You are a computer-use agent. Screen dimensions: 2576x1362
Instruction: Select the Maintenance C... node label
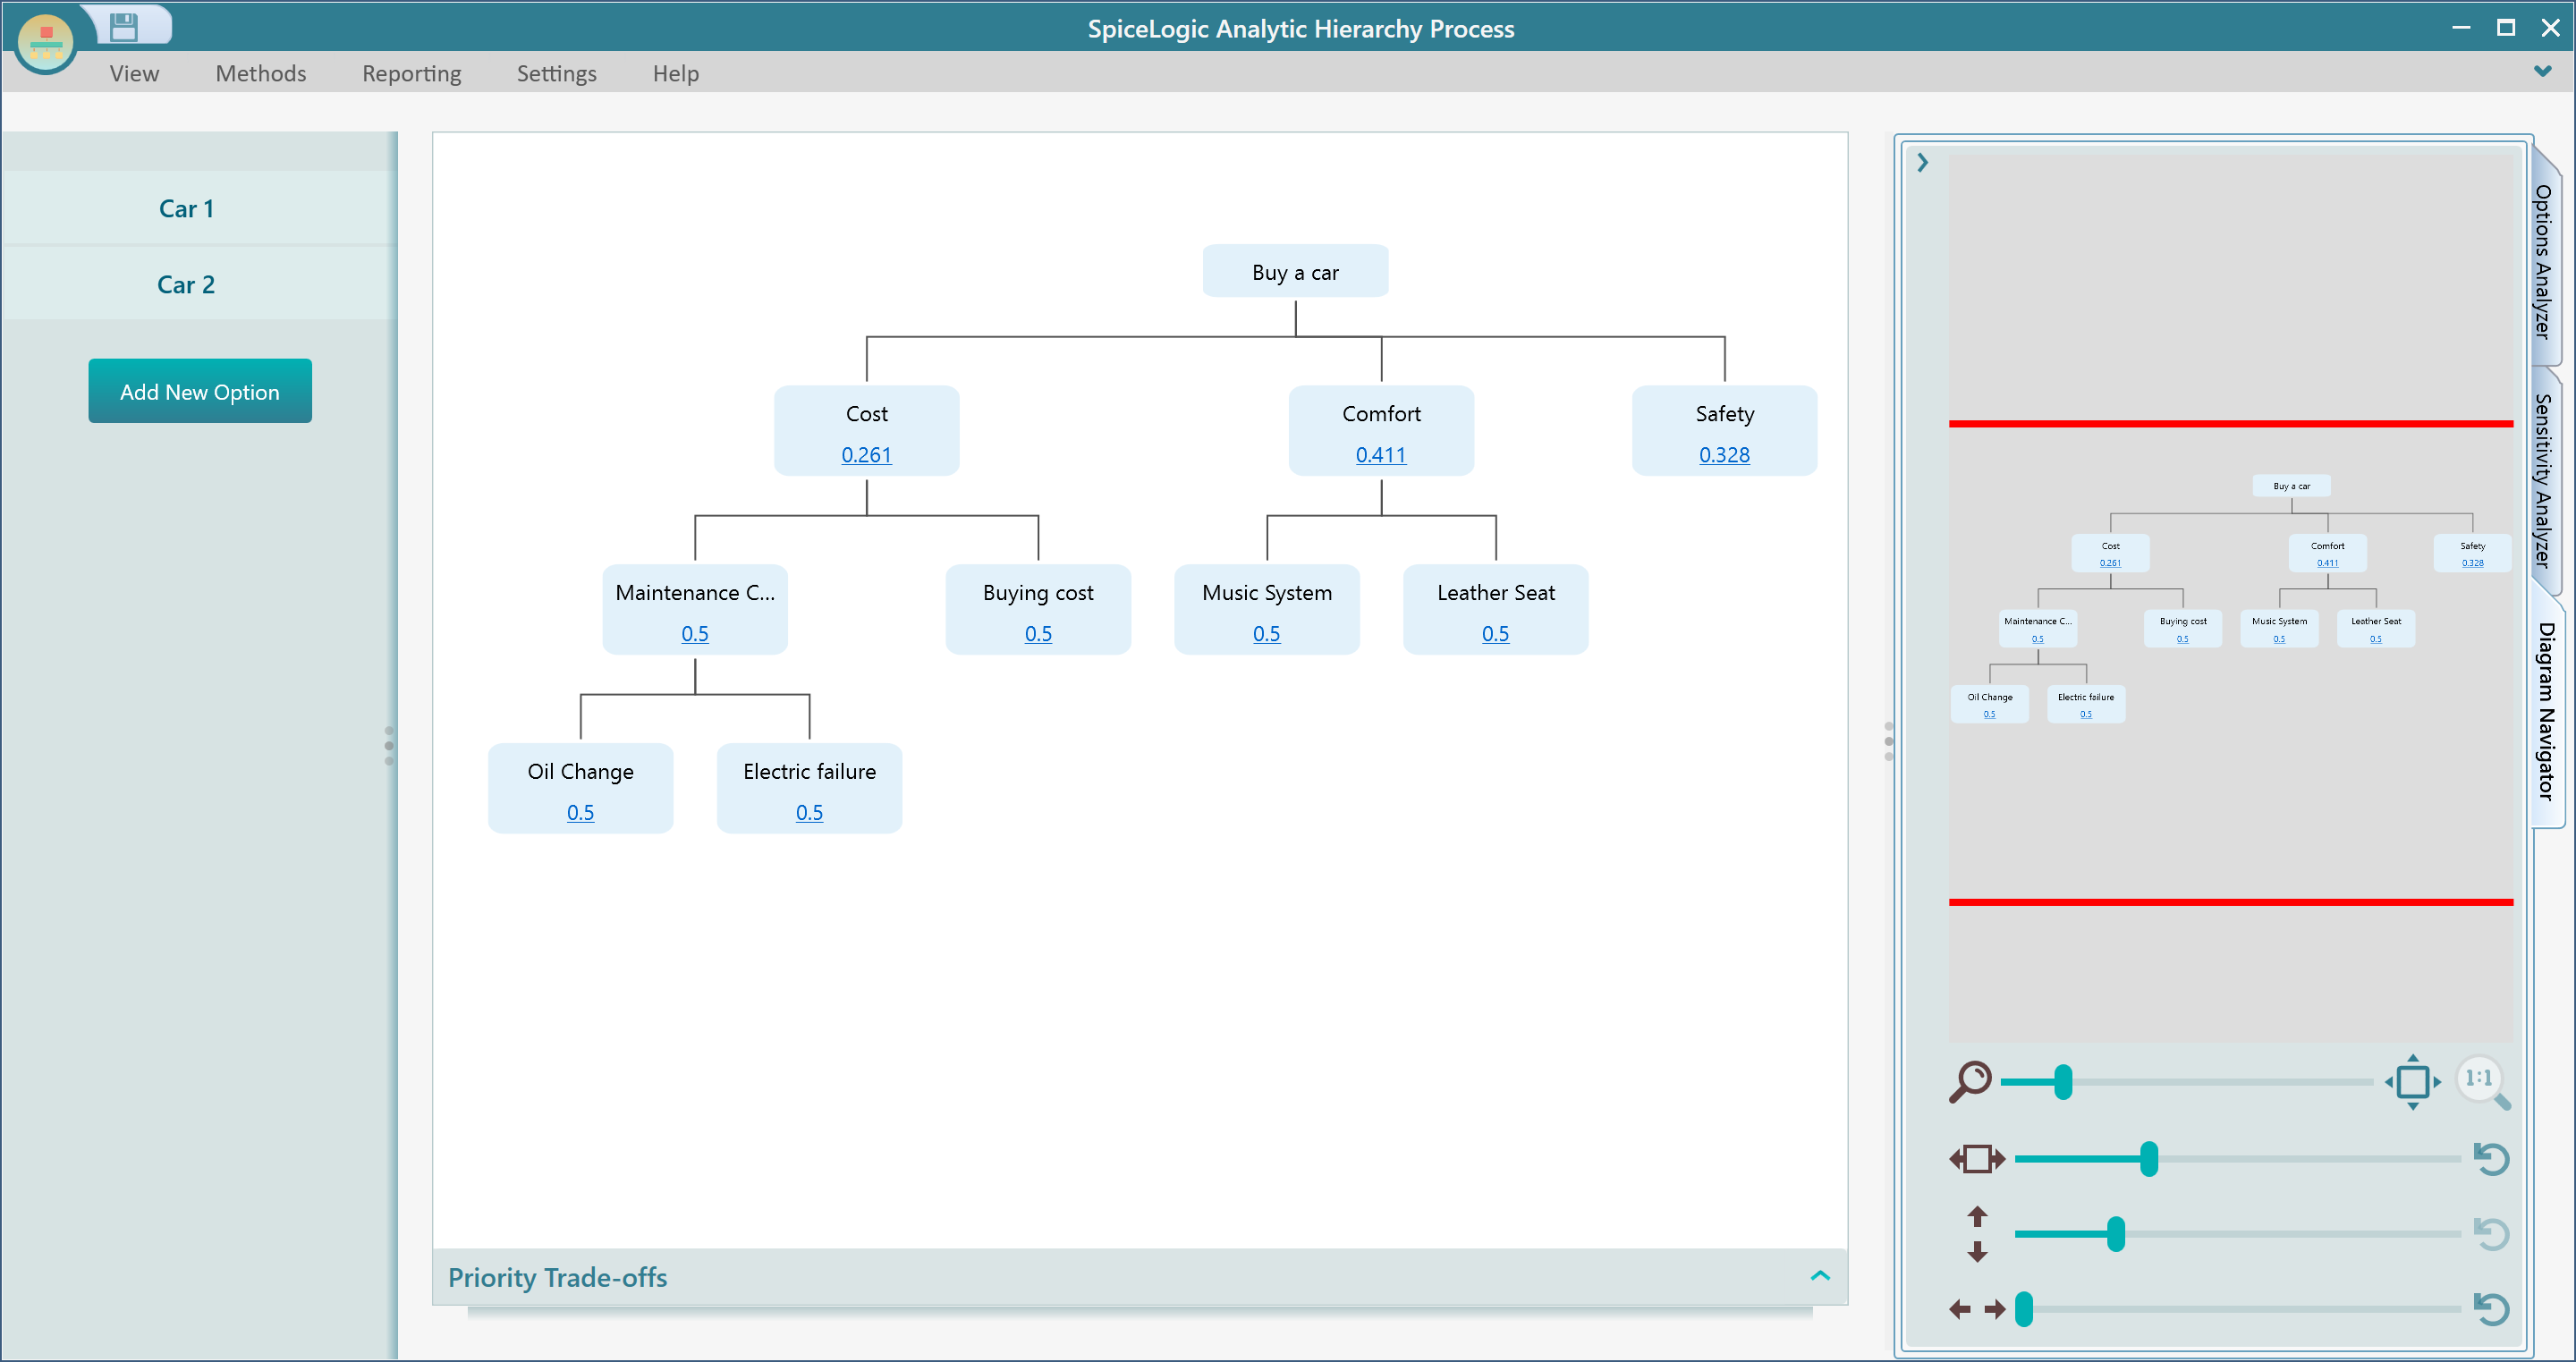click(695, 592)
